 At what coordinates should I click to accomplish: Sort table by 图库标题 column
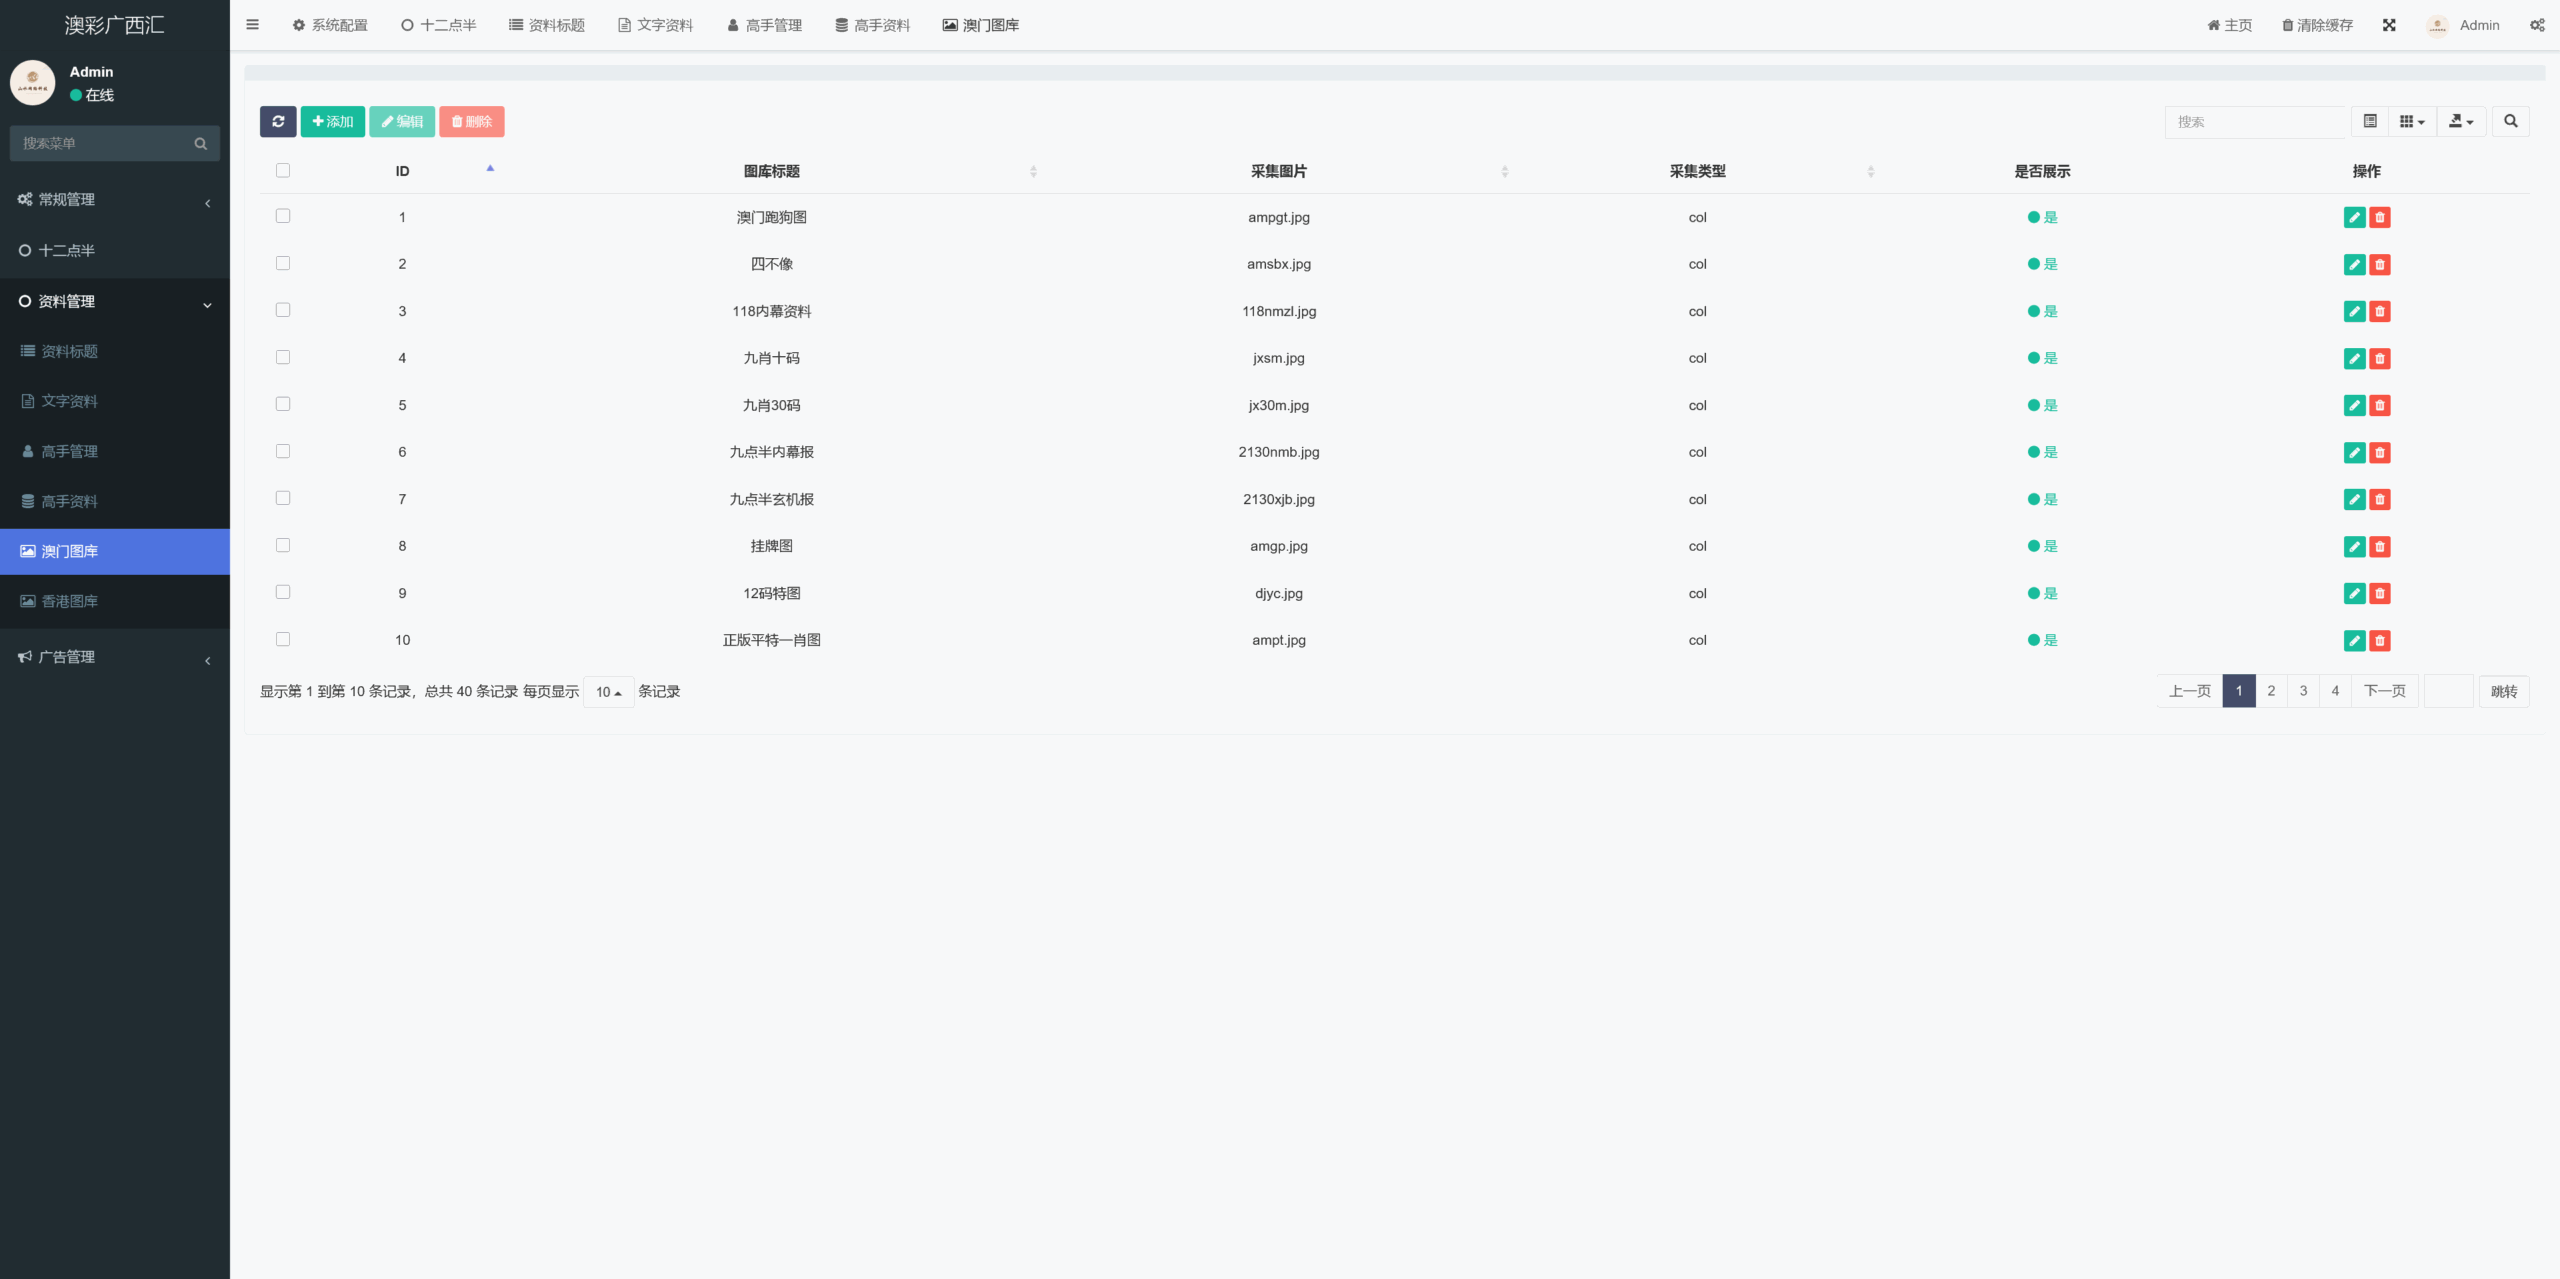click(772, 171)
